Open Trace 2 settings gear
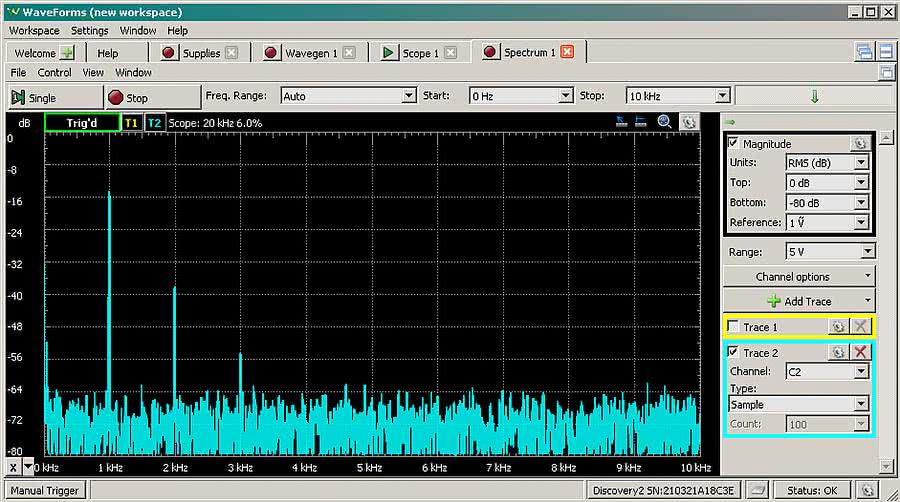Image resolution: width=900 pixels, height=502 pixels. (838, 352)
